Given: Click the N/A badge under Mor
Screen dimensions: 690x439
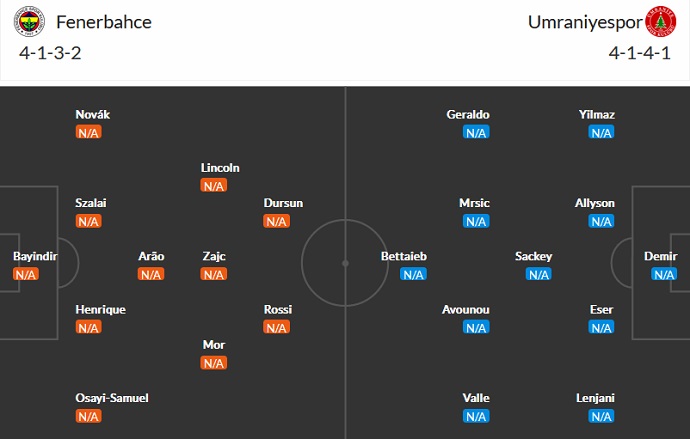Looking at the screenshot, I should [213, 363].
